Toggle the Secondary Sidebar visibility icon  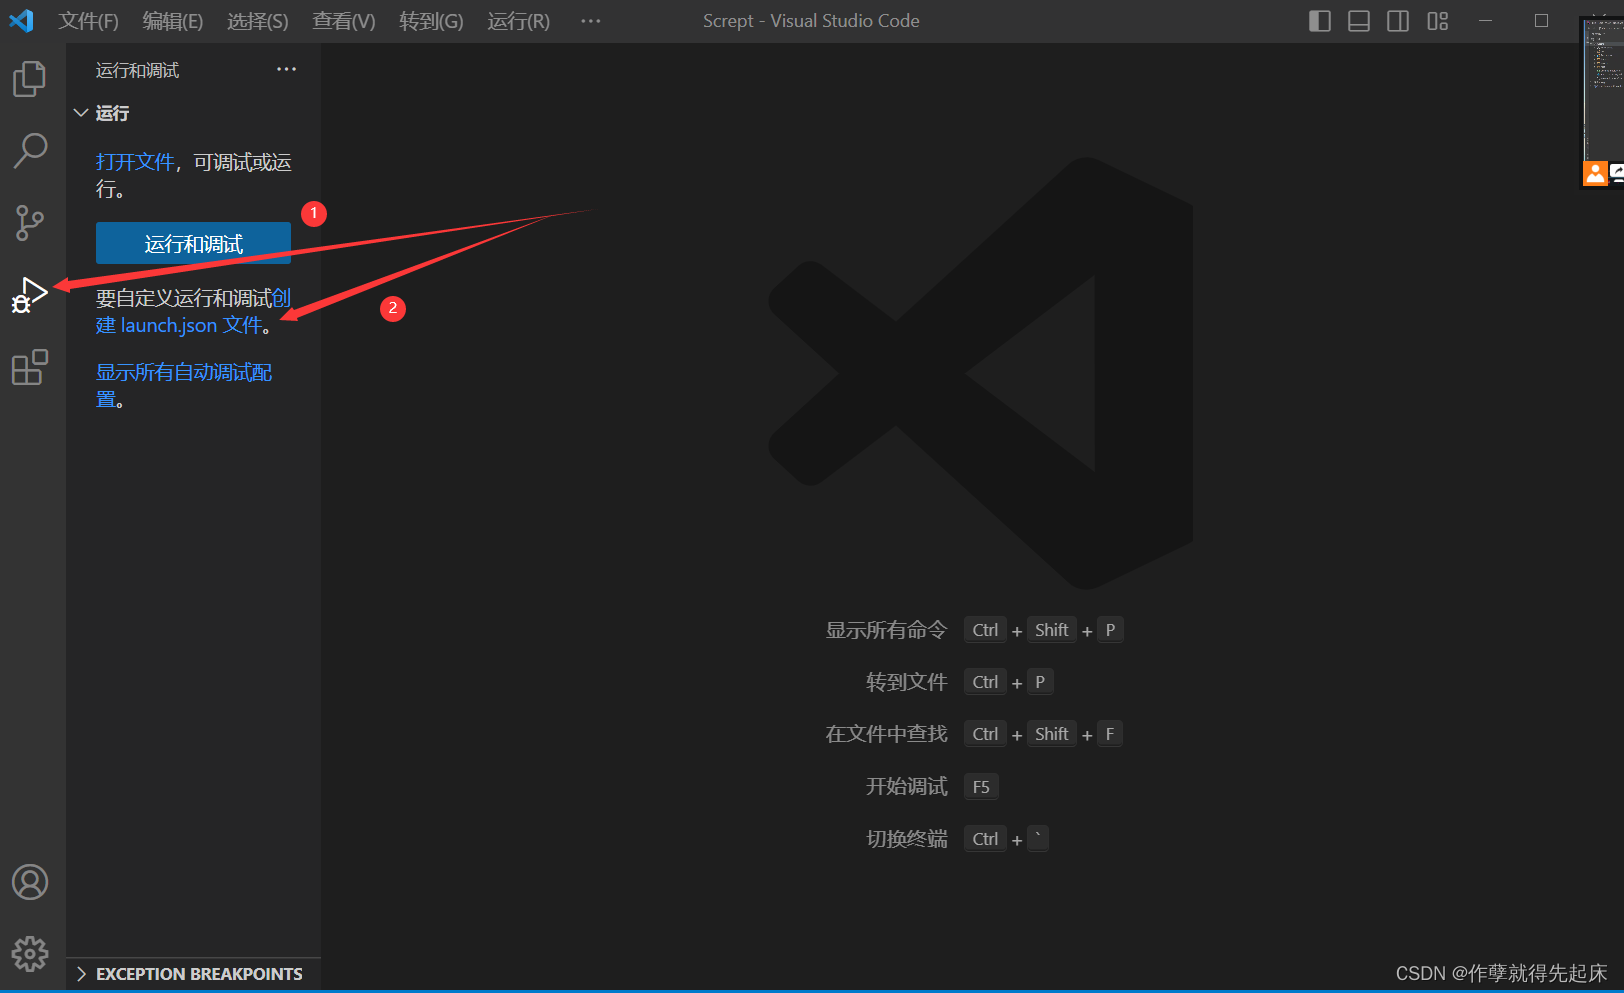1397,20
